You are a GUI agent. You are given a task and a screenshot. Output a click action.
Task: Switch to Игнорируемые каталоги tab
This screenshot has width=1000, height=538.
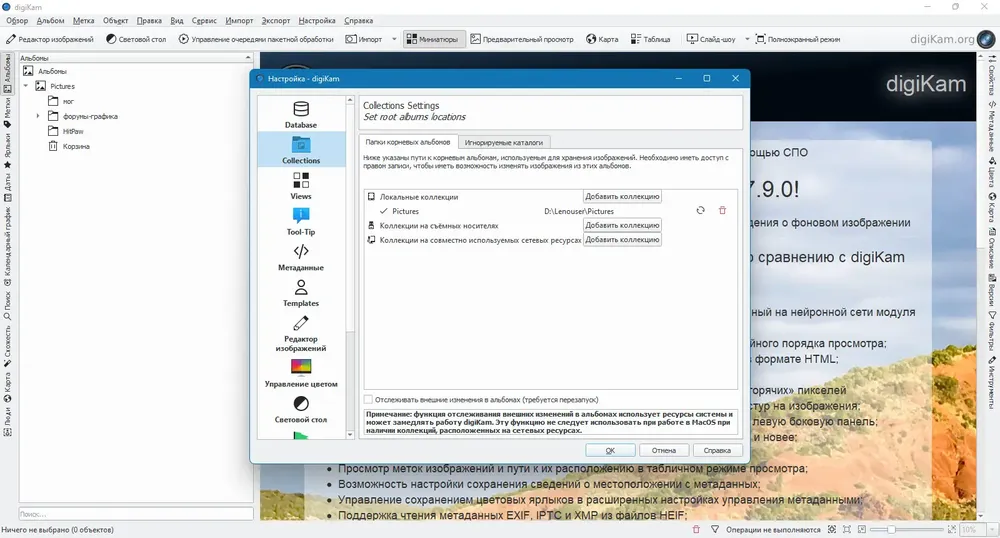pos(507,143)
